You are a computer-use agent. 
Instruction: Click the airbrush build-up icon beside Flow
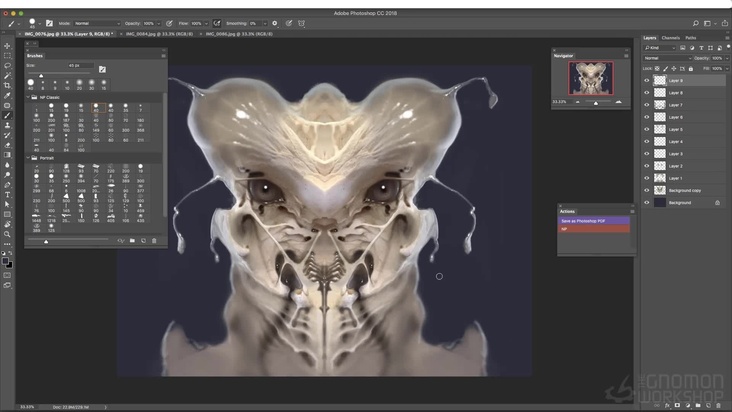pyautogui.click(x=217, y=22)
